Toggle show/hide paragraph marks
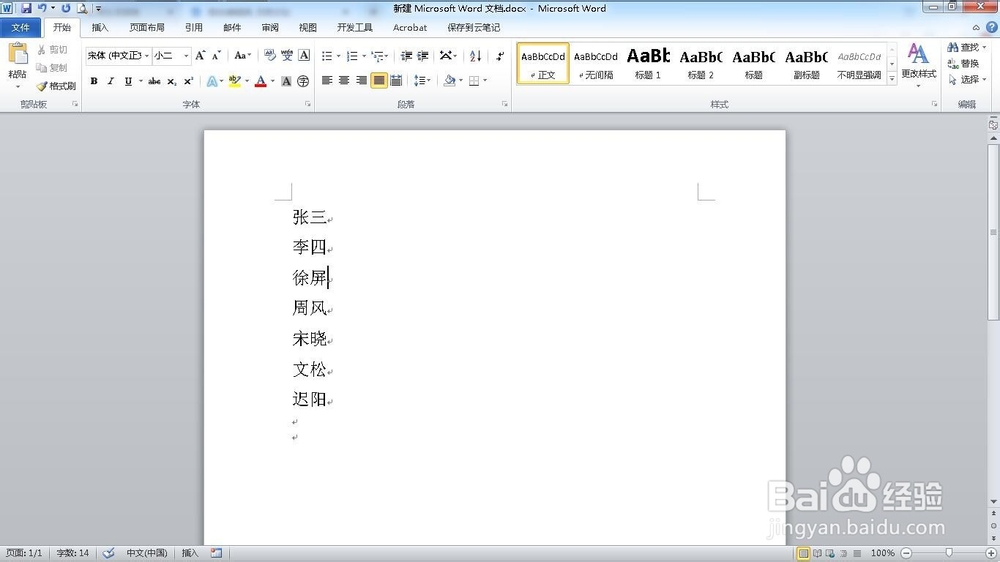 pos(500,56)
